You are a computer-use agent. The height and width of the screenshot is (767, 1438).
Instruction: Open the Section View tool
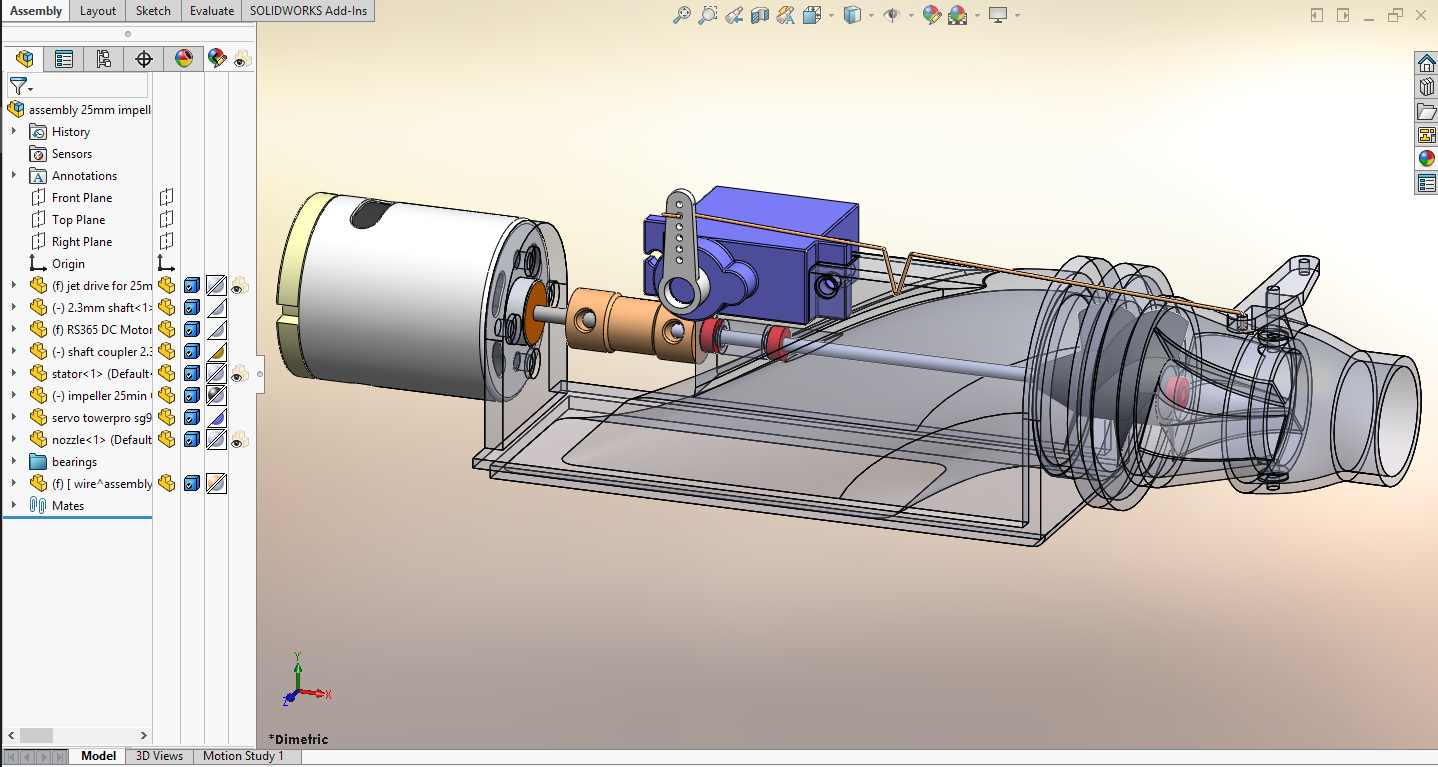point(760,15)
